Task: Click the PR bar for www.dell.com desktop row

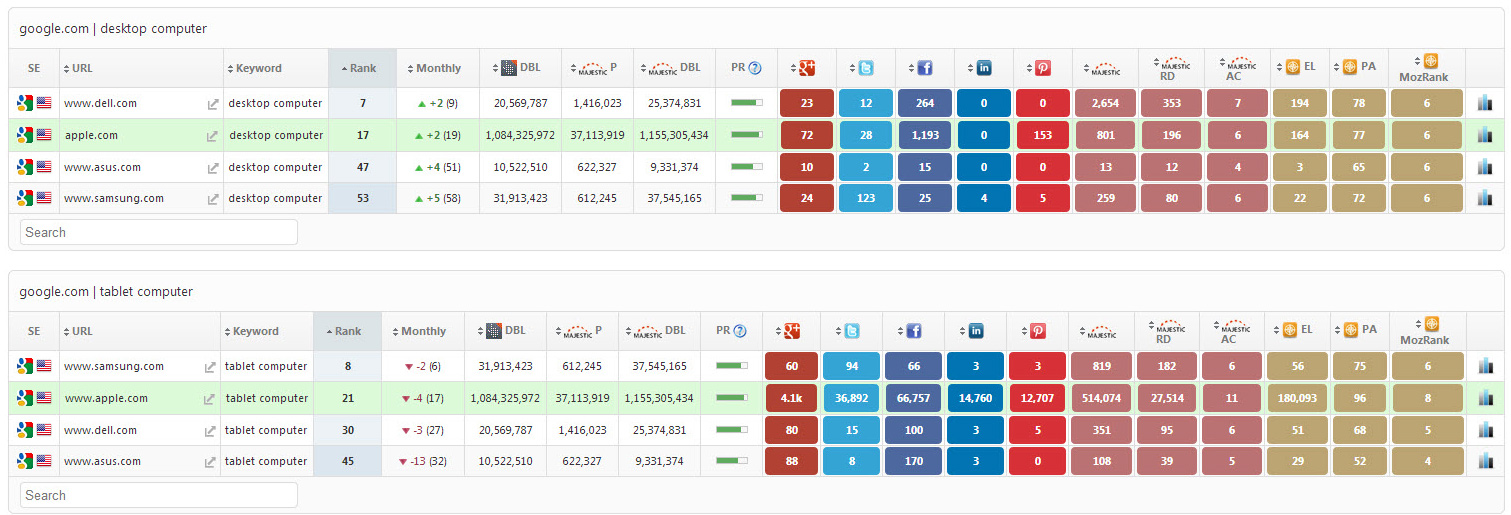Action: (x=746, y=103)
